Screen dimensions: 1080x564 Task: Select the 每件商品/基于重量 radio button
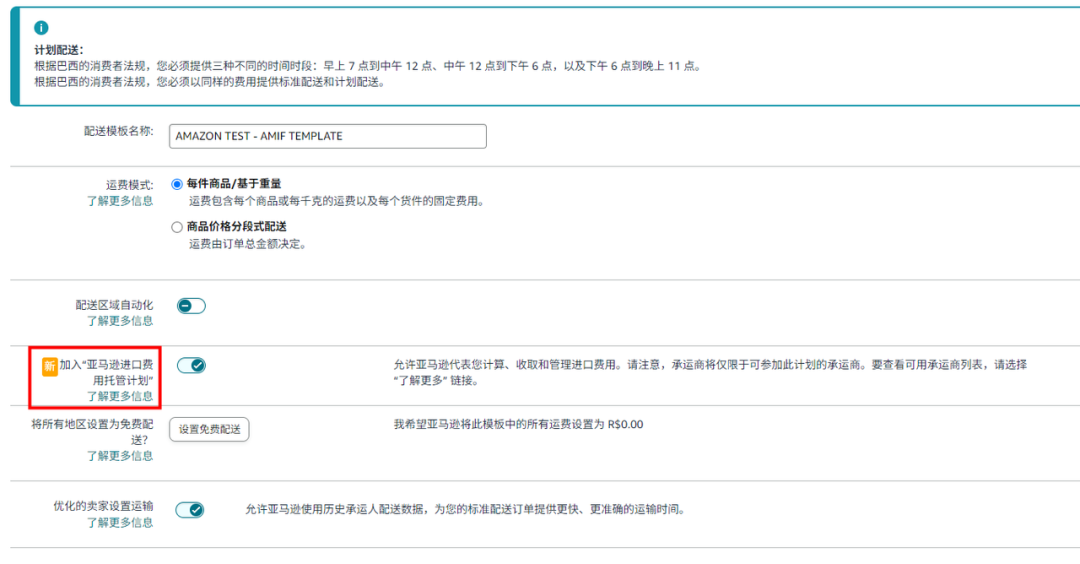pos(177,184)
